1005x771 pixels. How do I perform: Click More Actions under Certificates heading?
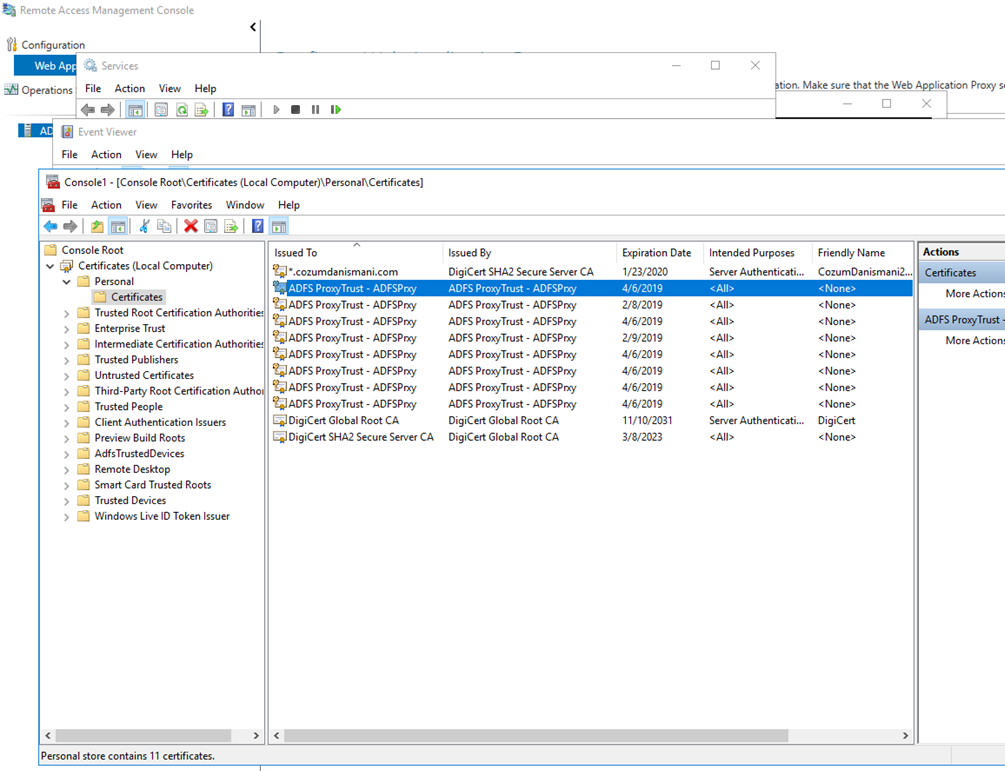coord(974,294)
